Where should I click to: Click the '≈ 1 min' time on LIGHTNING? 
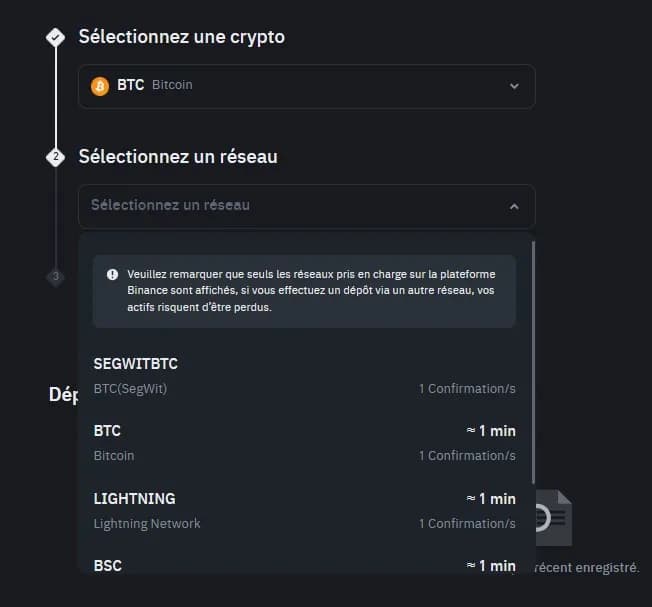click(491, 499)
